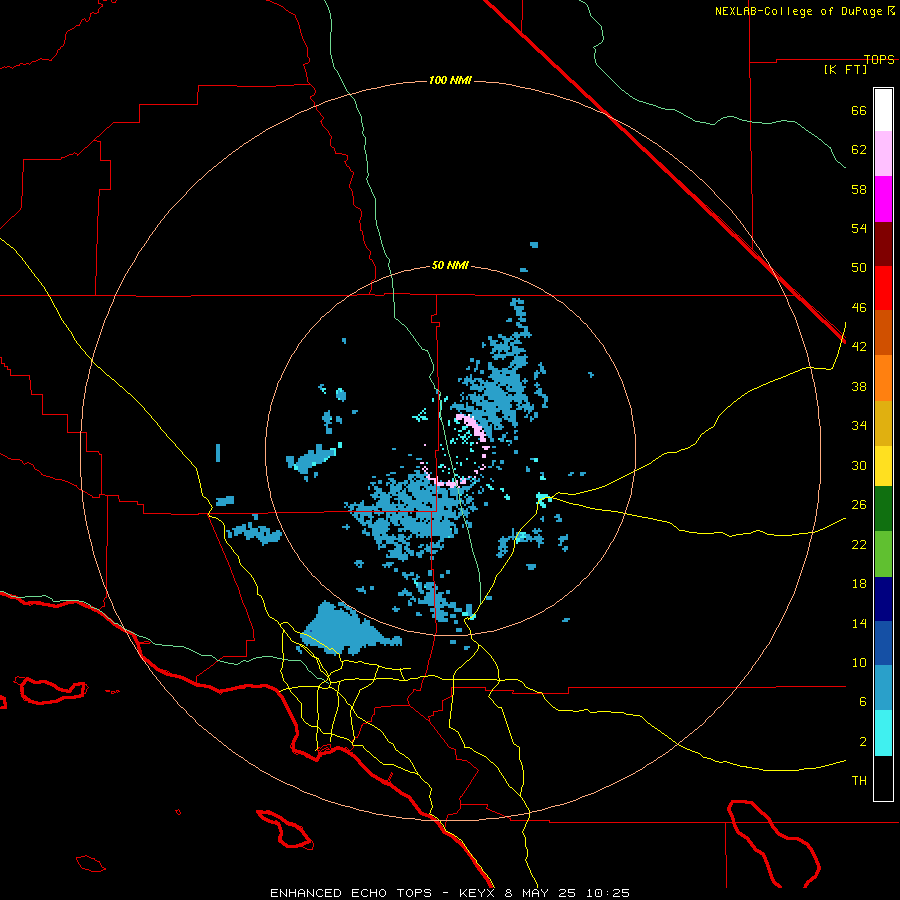
Task: Pick the bright red legend swatch
Action: [x=883, y=288]
